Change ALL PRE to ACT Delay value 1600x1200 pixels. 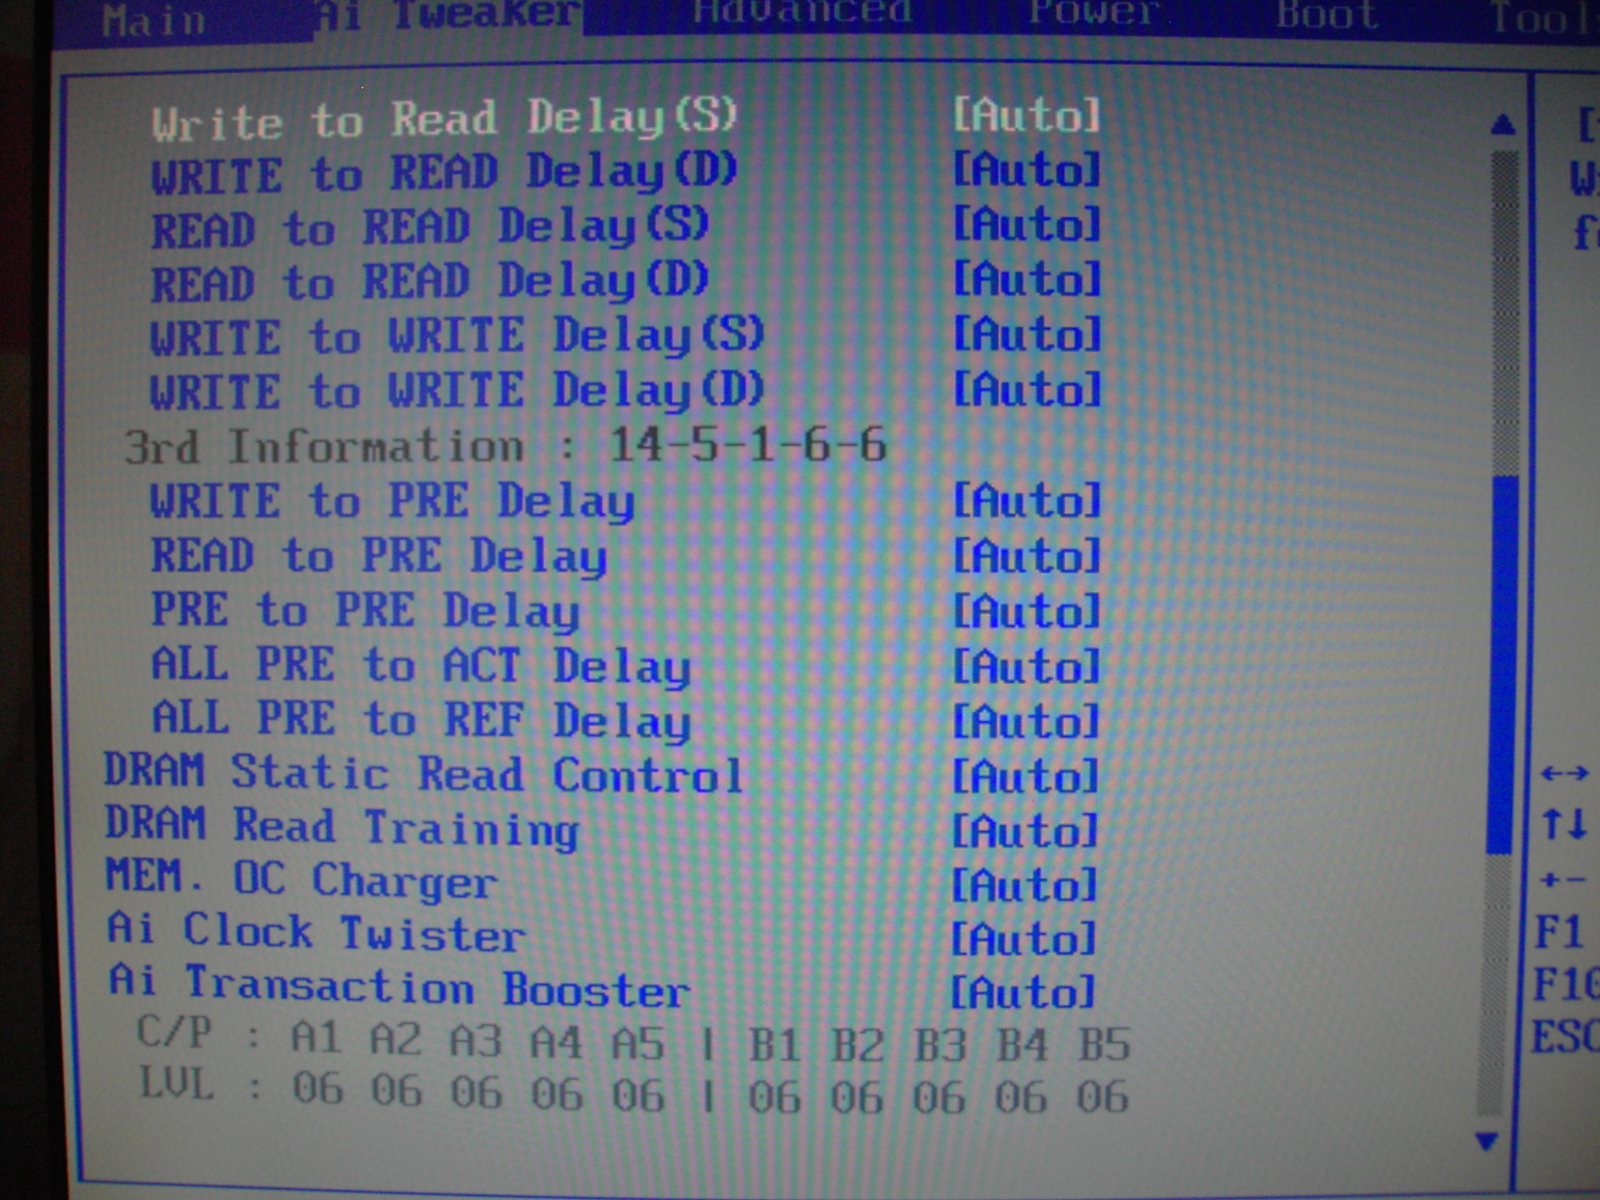pos(1025,667)
